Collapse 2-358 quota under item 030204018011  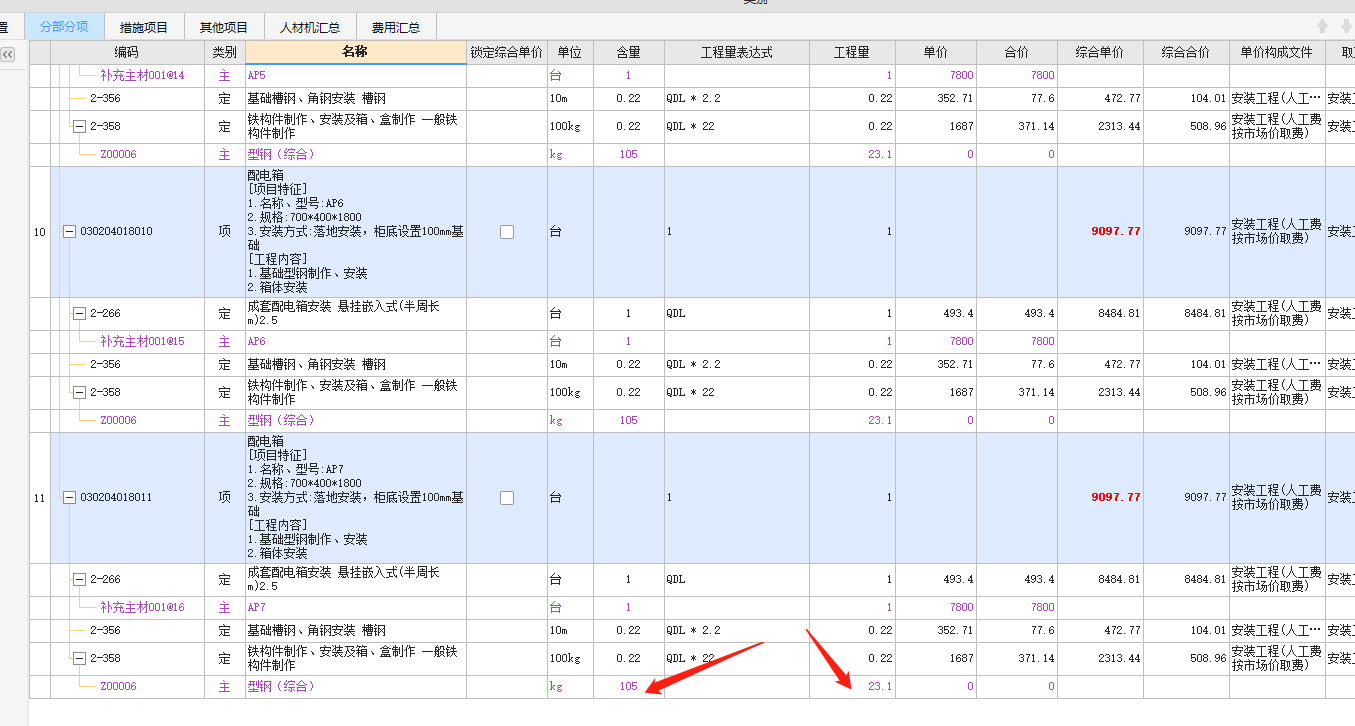80,659
